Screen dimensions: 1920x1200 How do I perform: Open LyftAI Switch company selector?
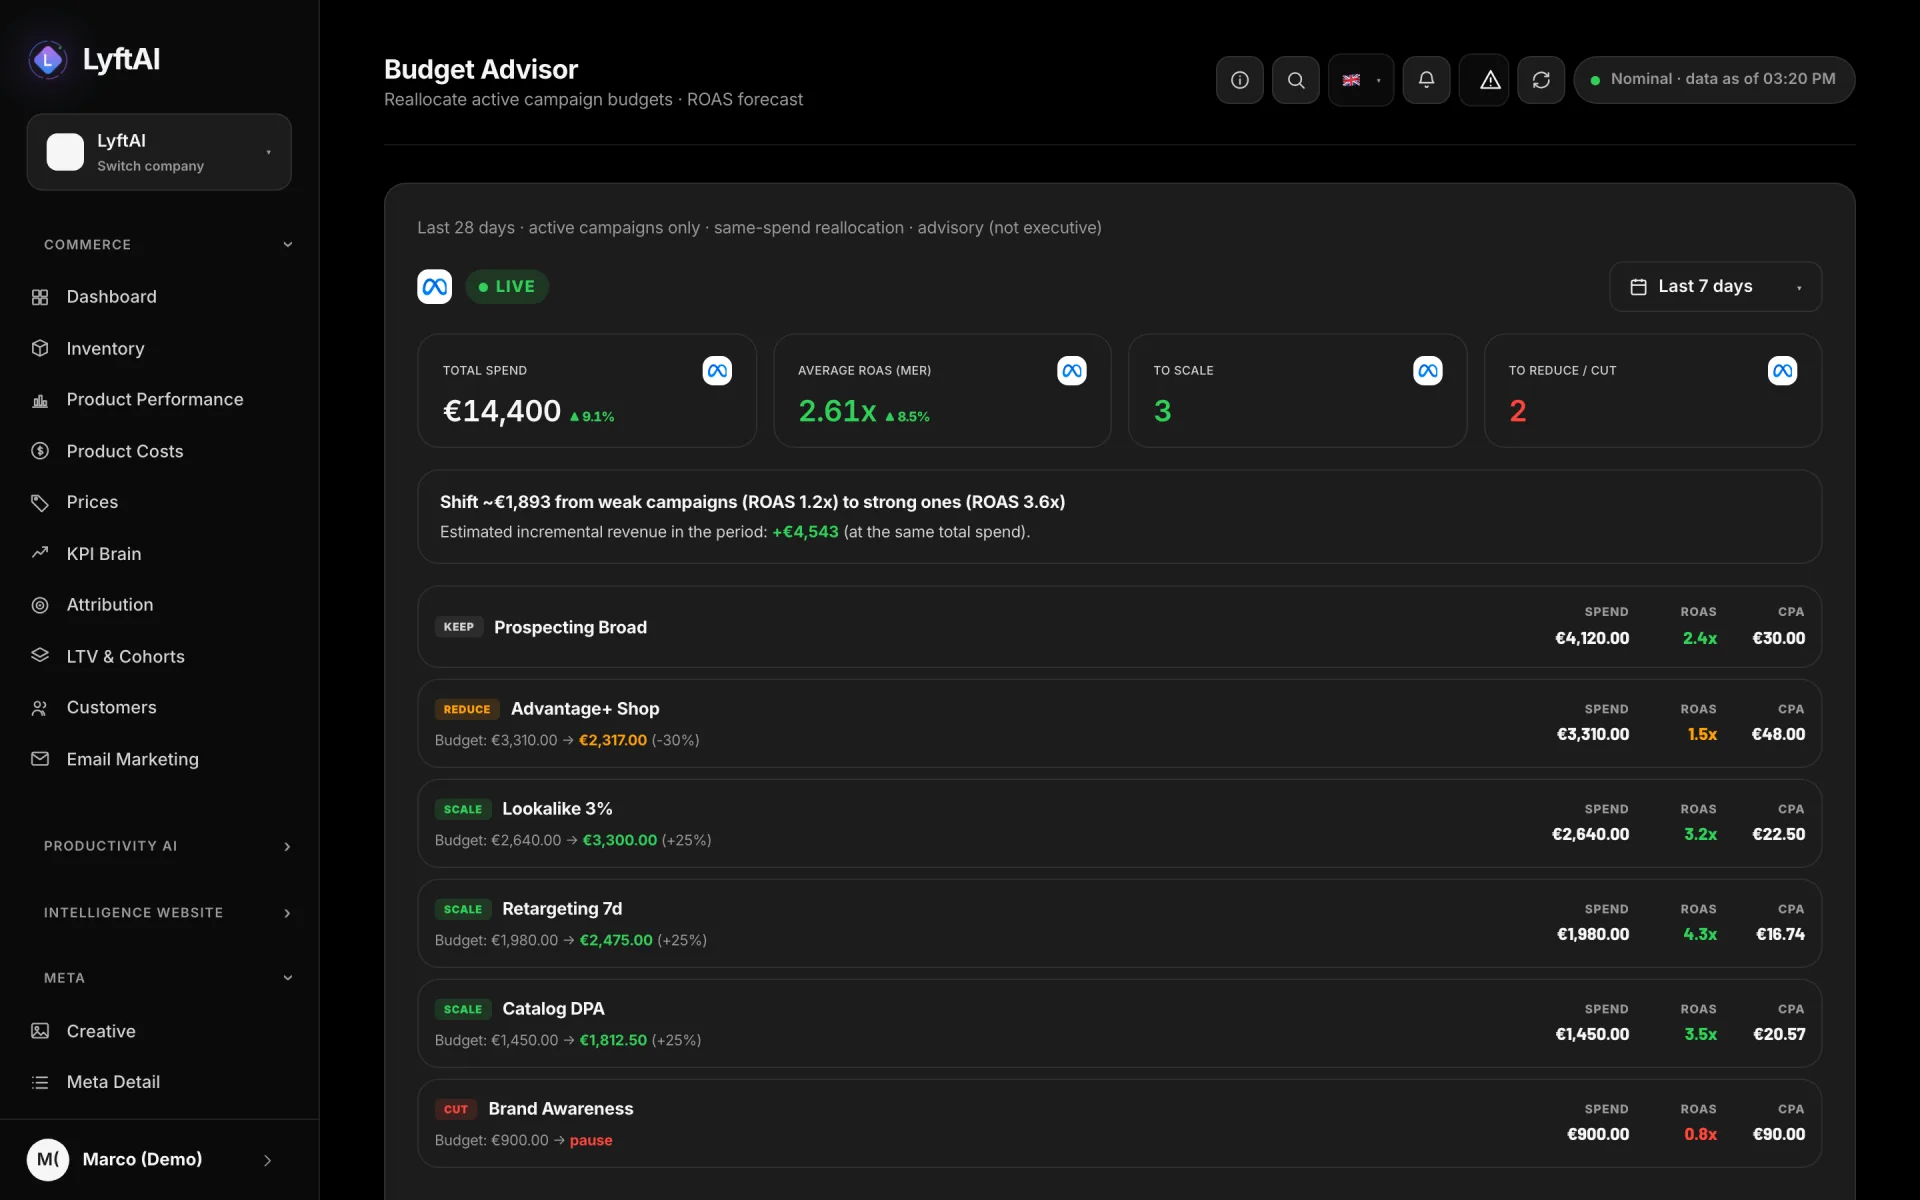coord(159,152)
